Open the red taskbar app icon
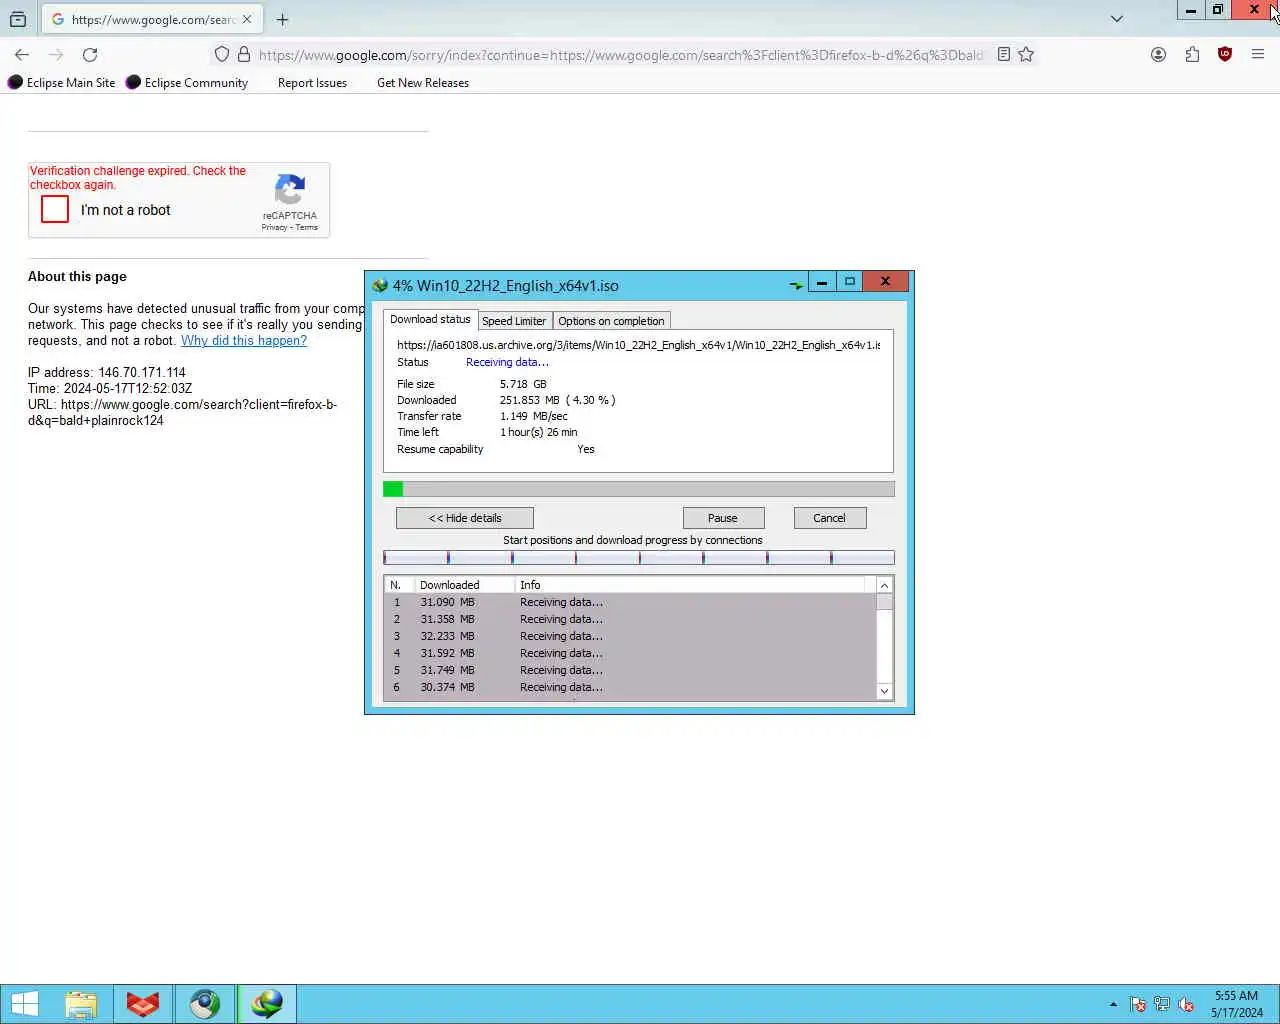1280x1024 pixels. [x=143, y=1004]
